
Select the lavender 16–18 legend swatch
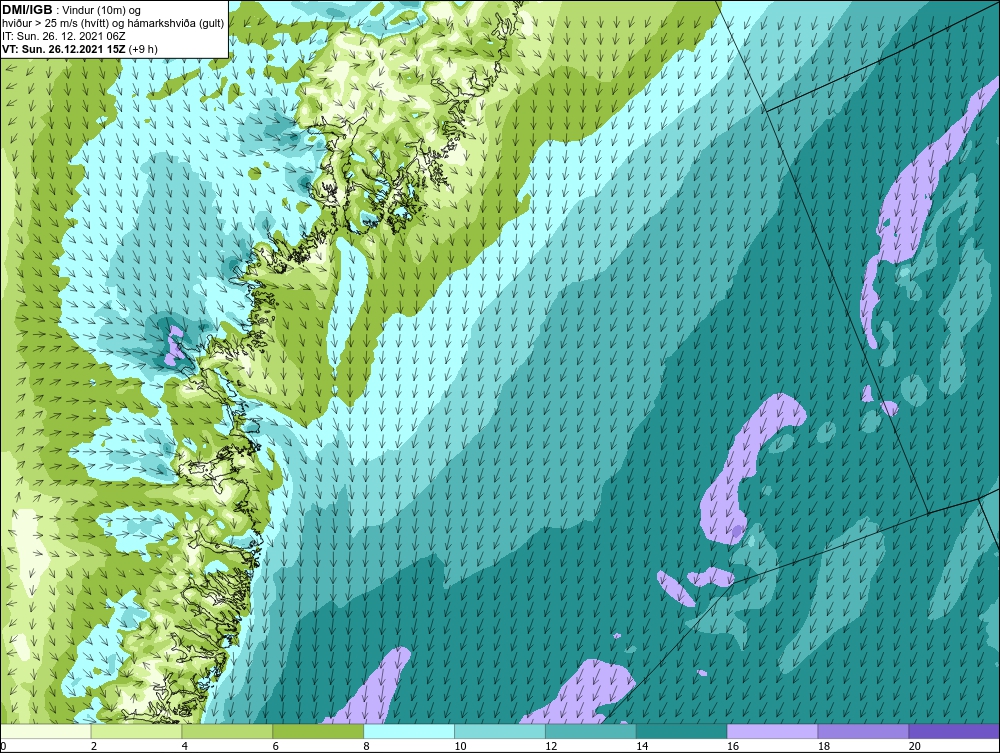[x=772, y=731]
